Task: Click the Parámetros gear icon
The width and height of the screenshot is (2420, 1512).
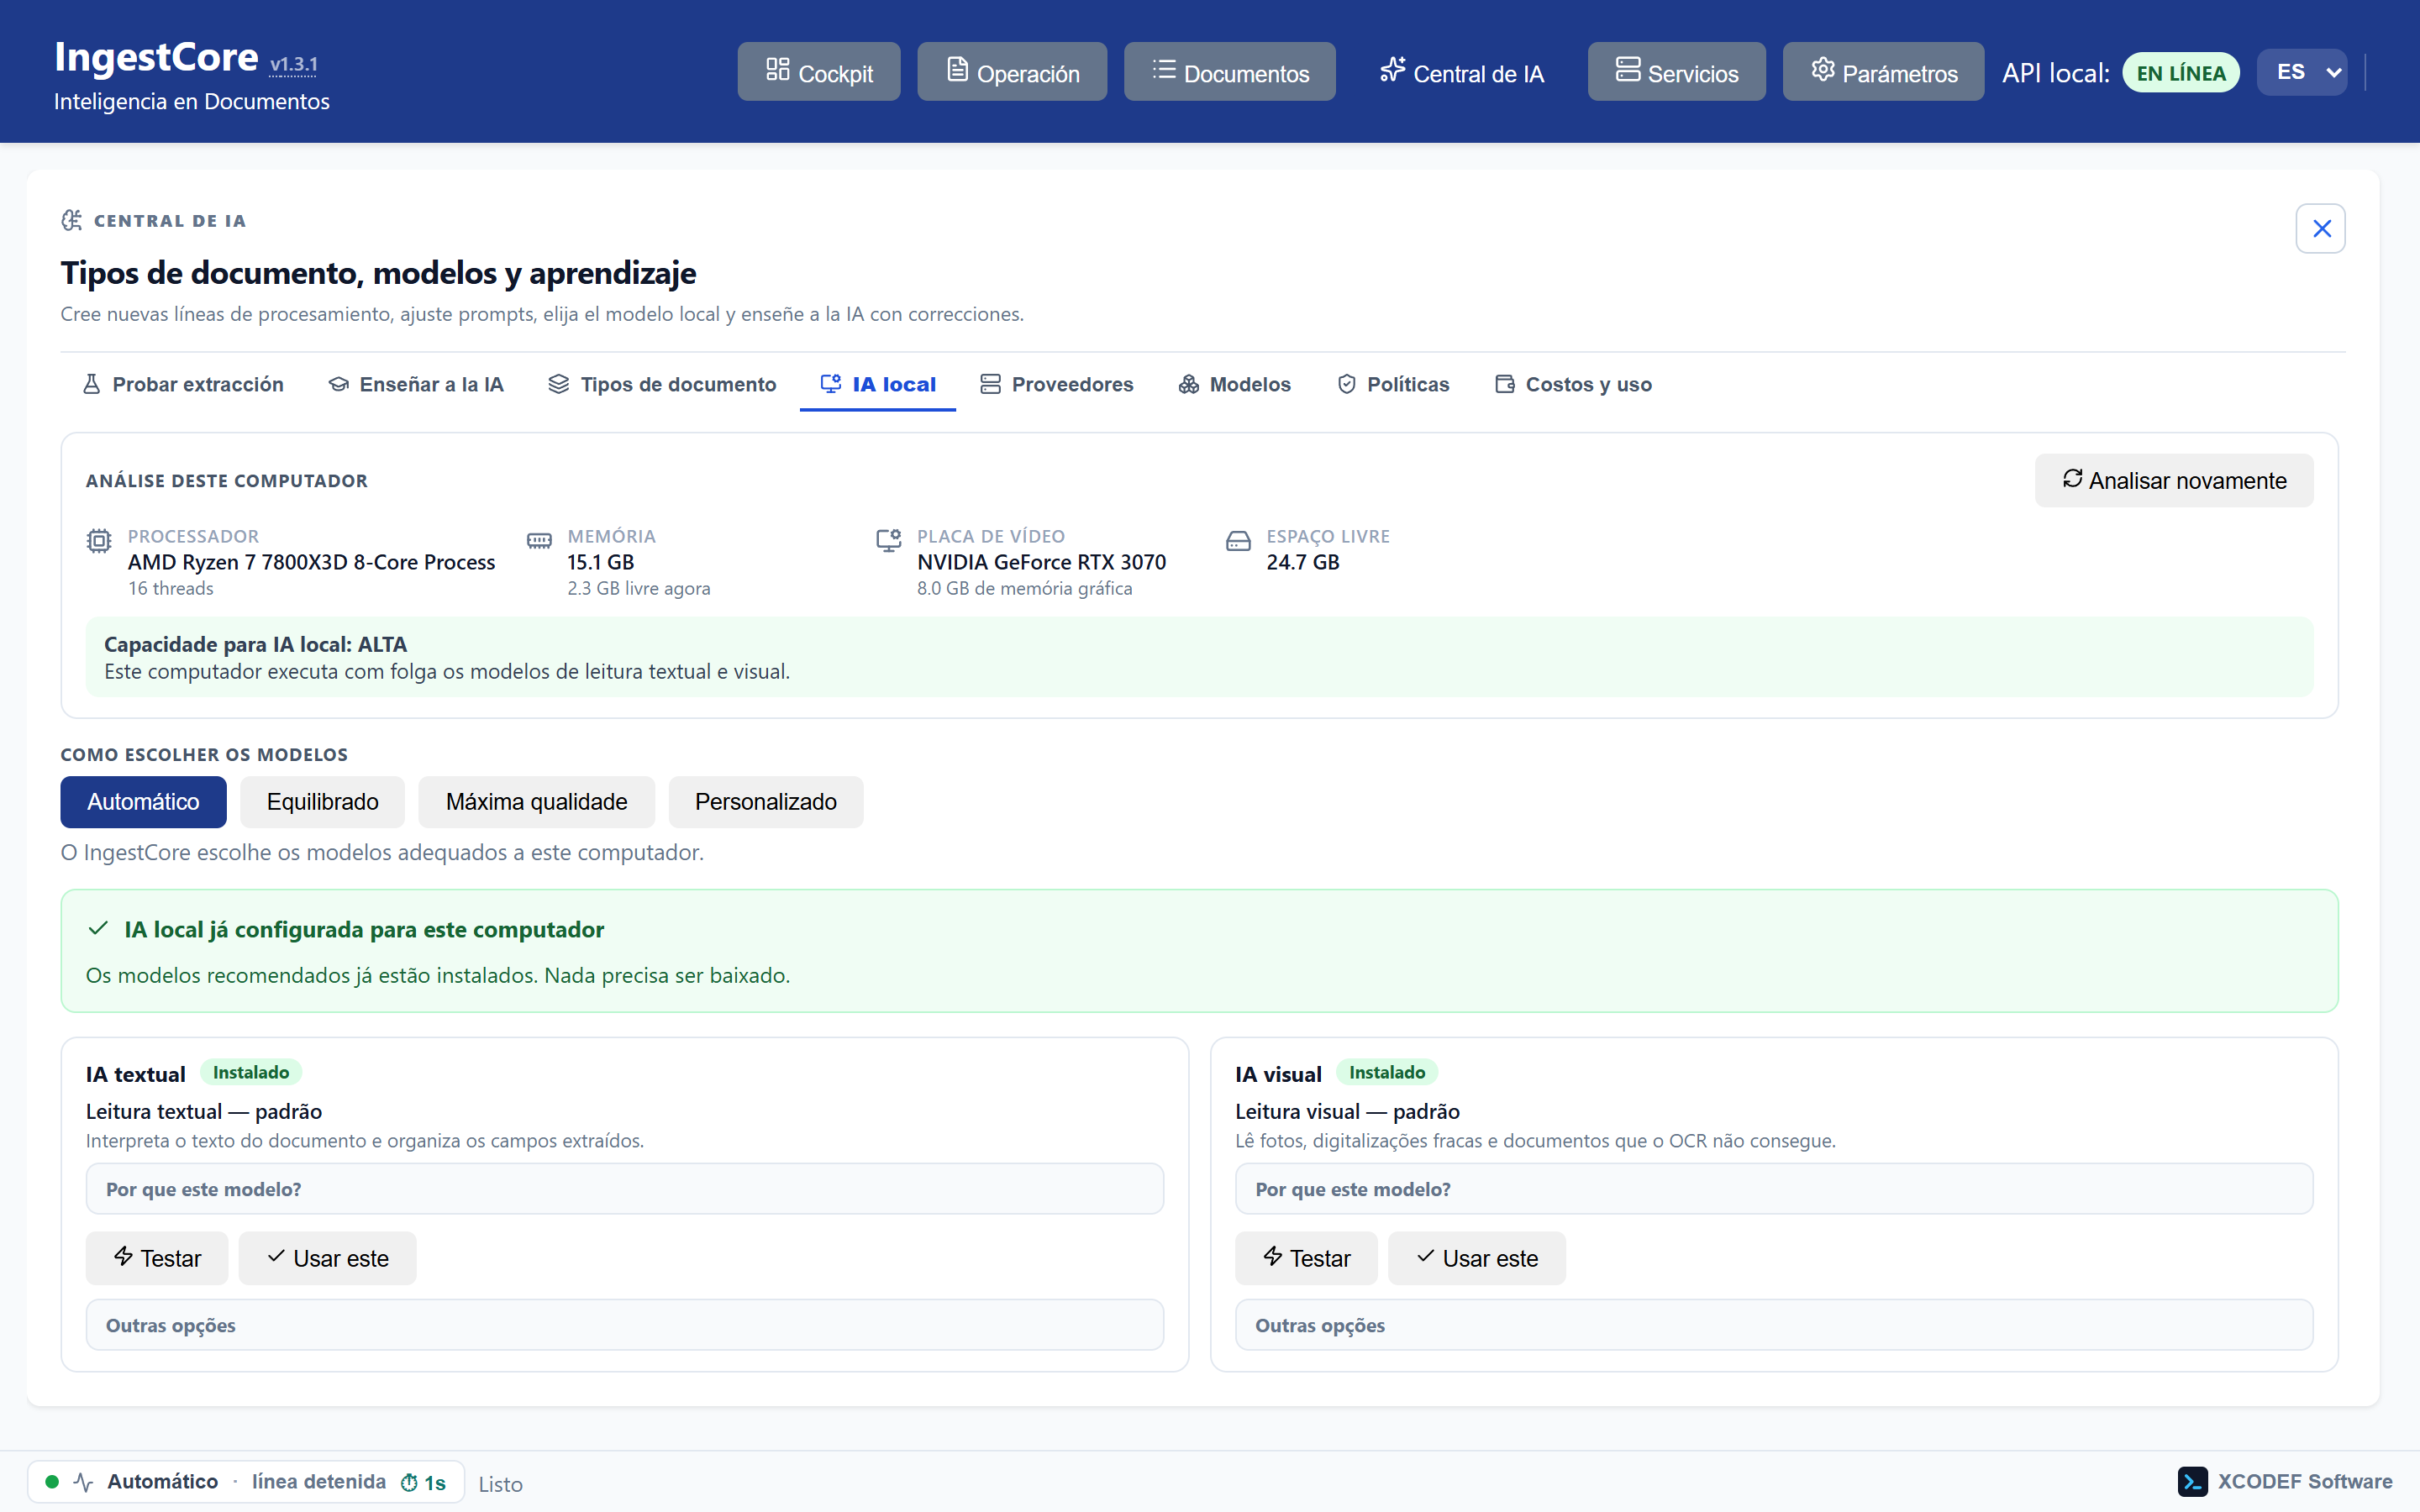Action: (1823, 69)
